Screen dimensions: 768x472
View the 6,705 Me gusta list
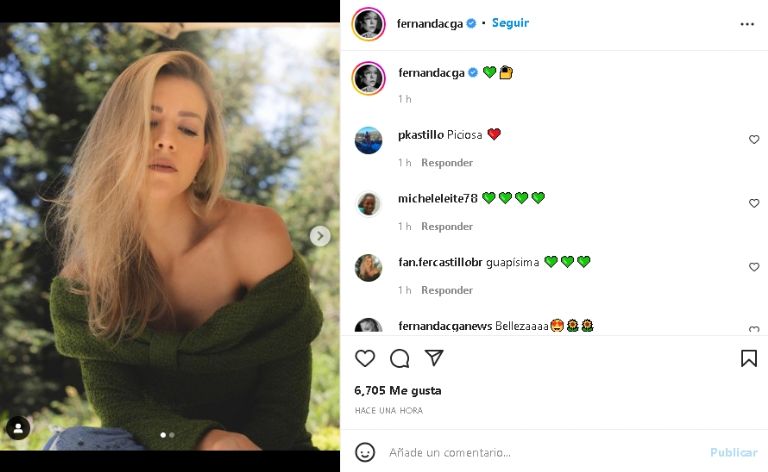[x=397, y=391]
